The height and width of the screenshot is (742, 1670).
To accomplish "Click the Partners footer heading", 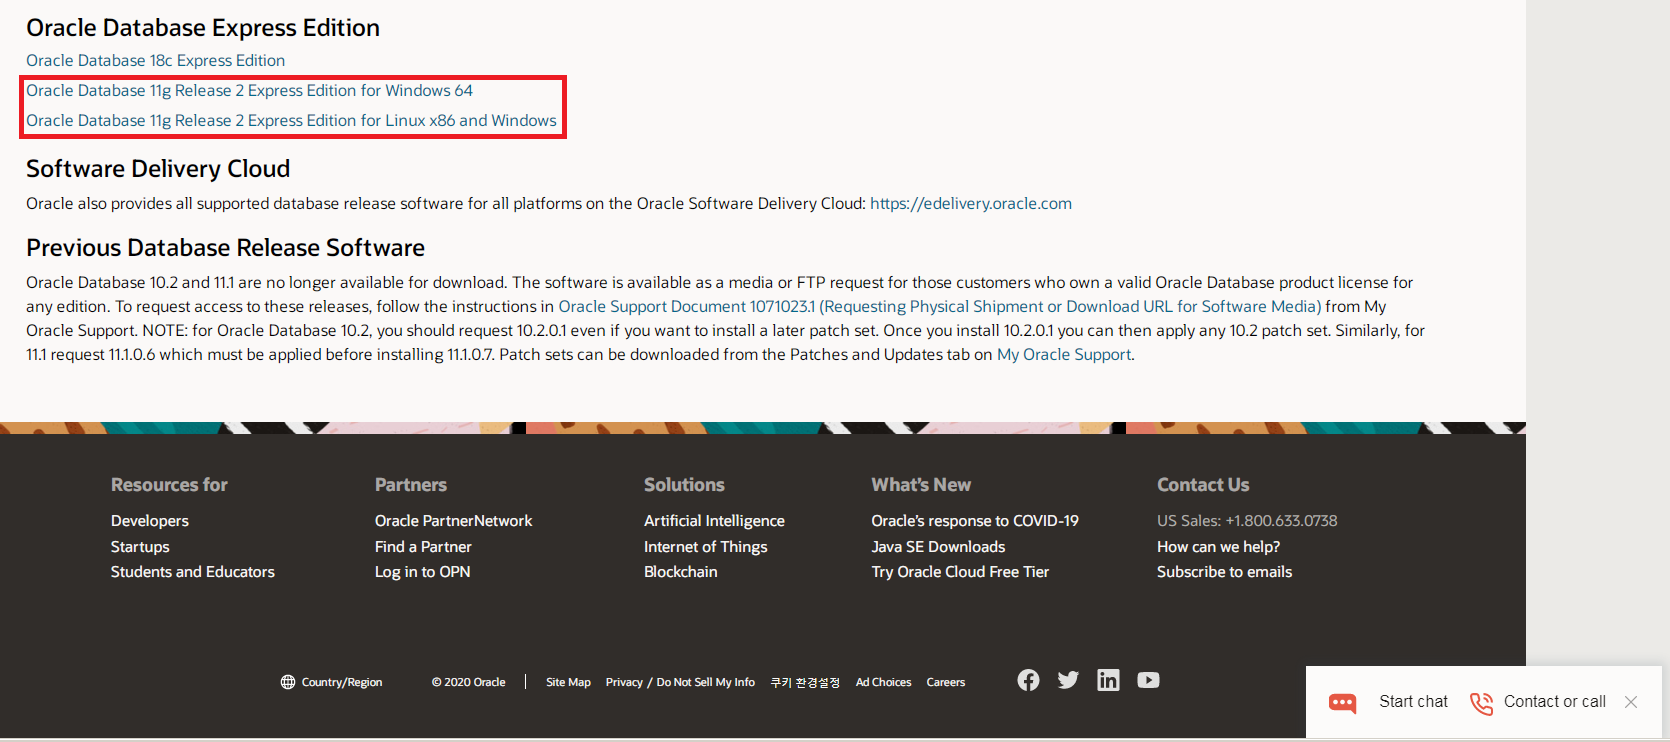I will [411, 485].
